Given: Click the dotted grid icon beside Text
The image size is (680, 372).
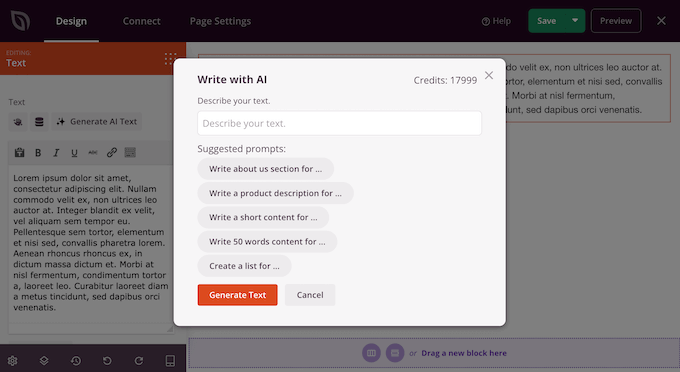Looking at the screenshot, I should click(x=170, y=59).
